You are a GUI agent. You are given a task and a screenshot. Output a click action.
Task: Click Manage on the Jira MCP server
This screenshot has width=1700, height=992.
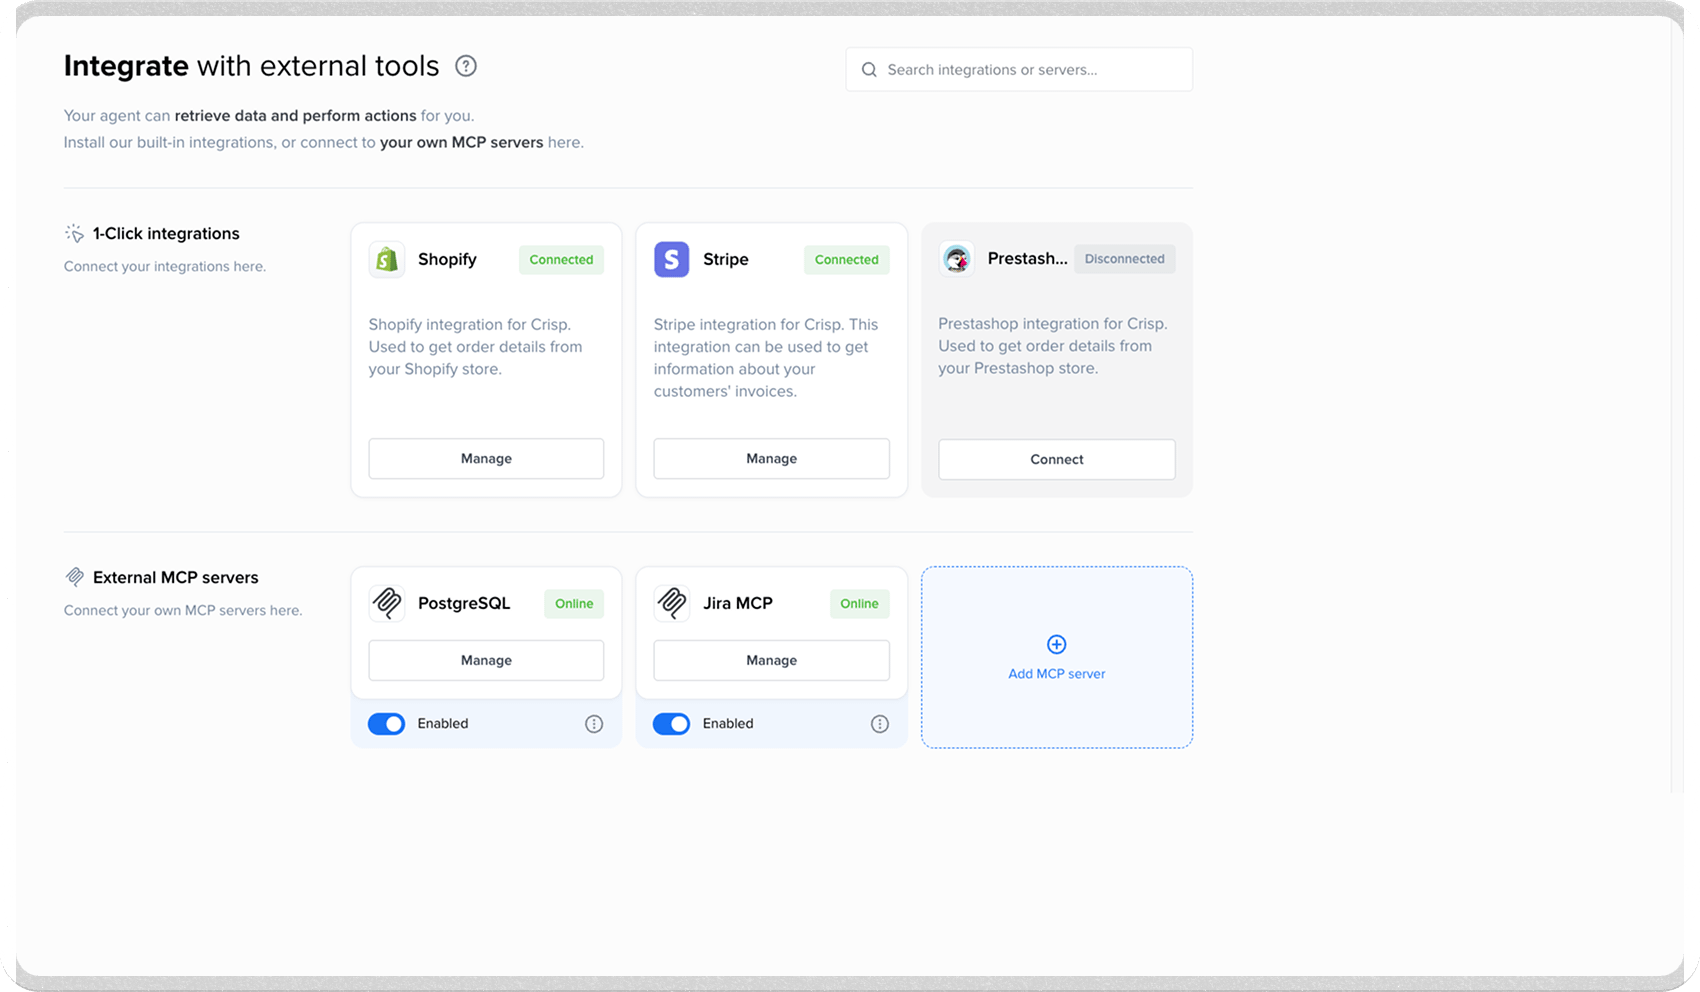[x=771, y=660]
